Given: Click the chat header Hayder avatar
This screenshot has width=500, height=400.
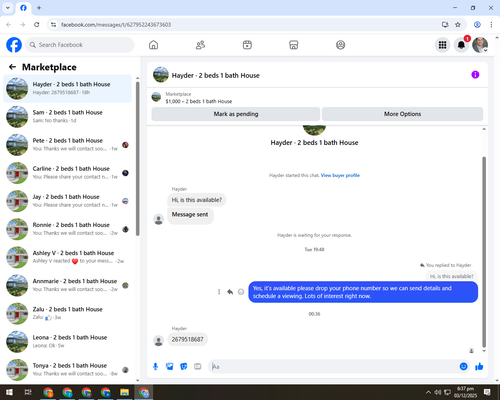Looking at the screenshot, I should pyautogui.click(x=161, y=75).
